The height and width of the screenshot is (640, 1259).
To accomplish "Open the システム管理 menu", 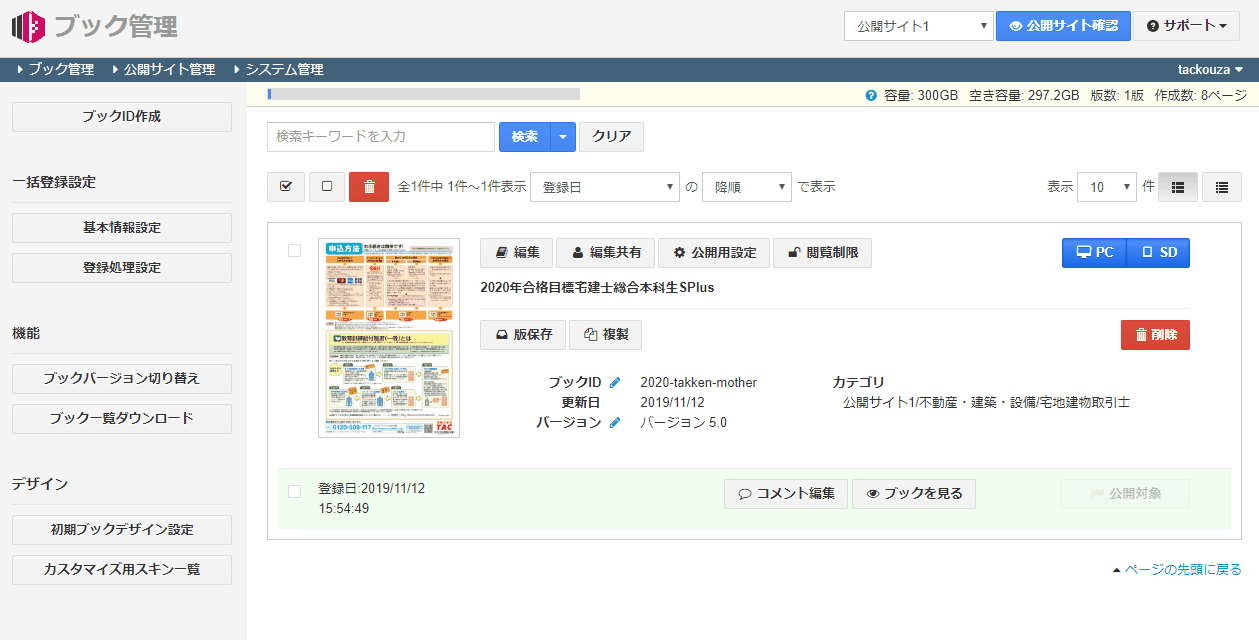I will 284,70.
